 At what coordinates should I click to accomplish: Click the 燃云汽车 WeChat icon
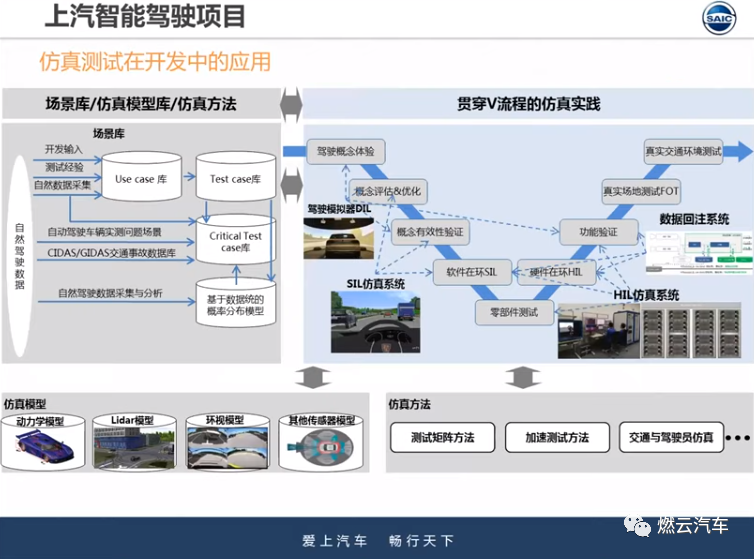[x=636, y=526]
